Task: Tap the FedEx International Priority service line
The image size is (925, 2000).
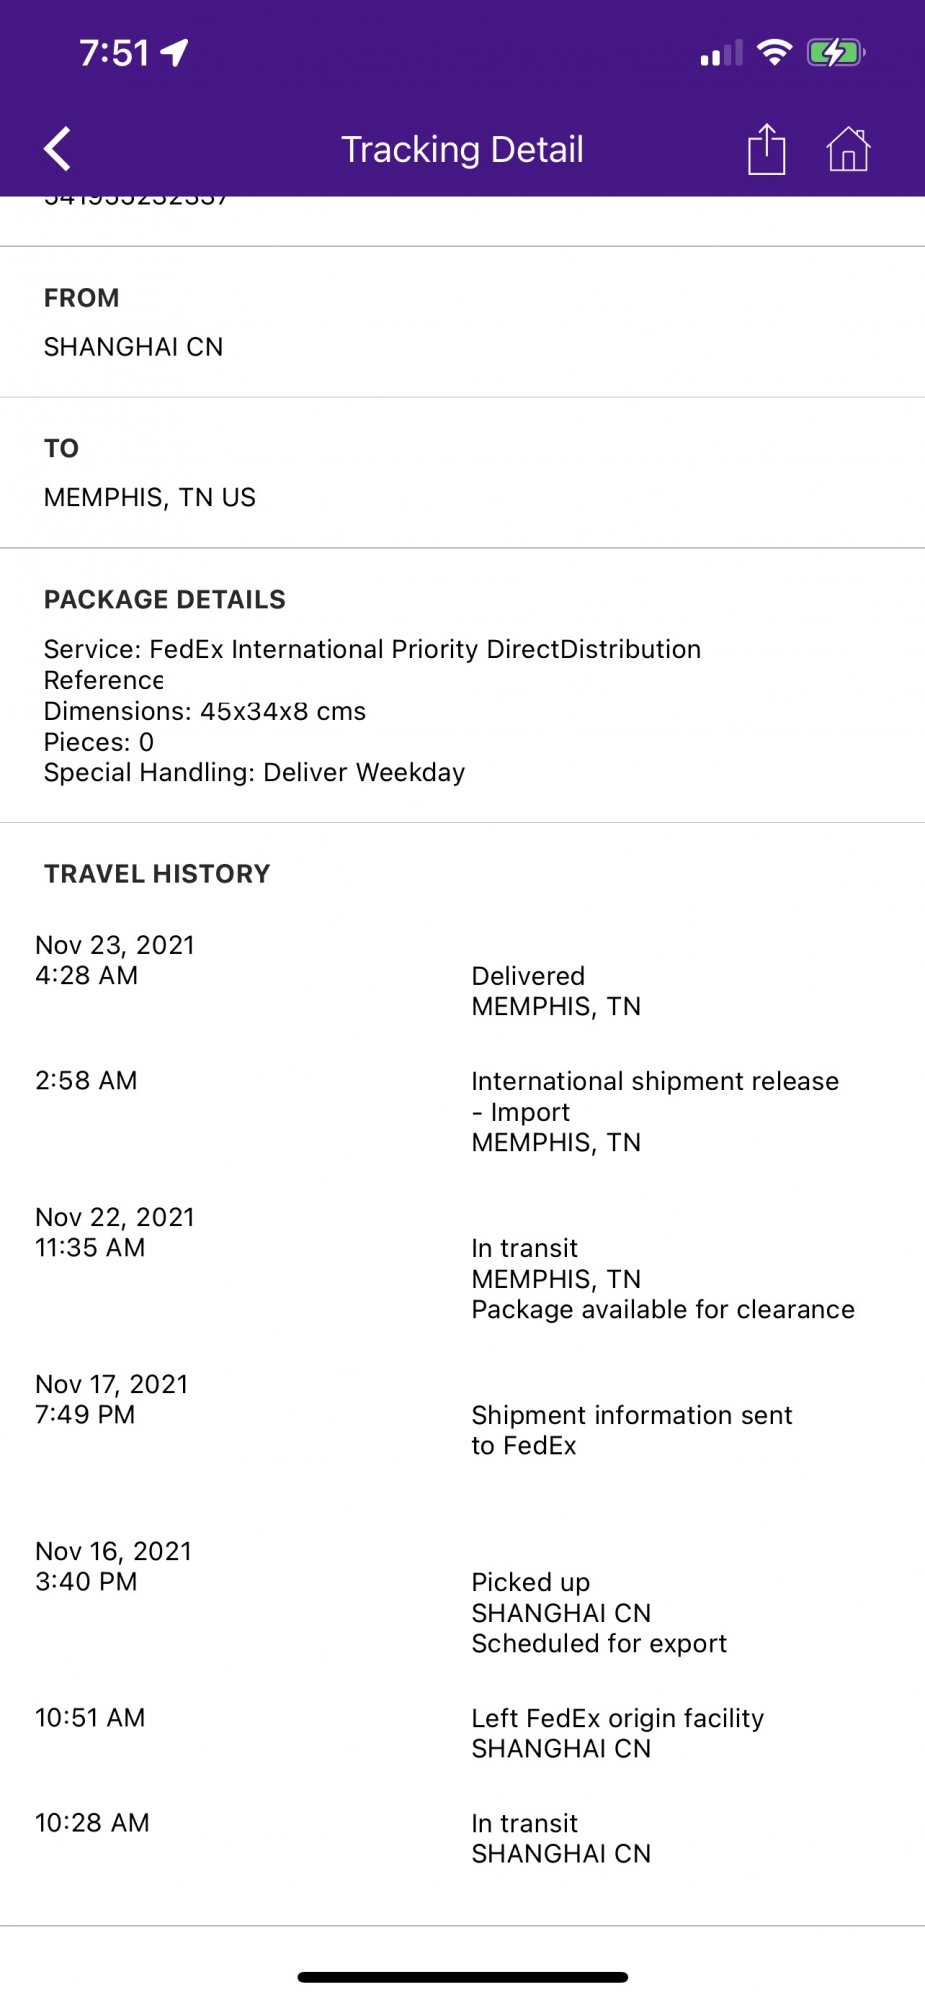Action: (372, 649)
